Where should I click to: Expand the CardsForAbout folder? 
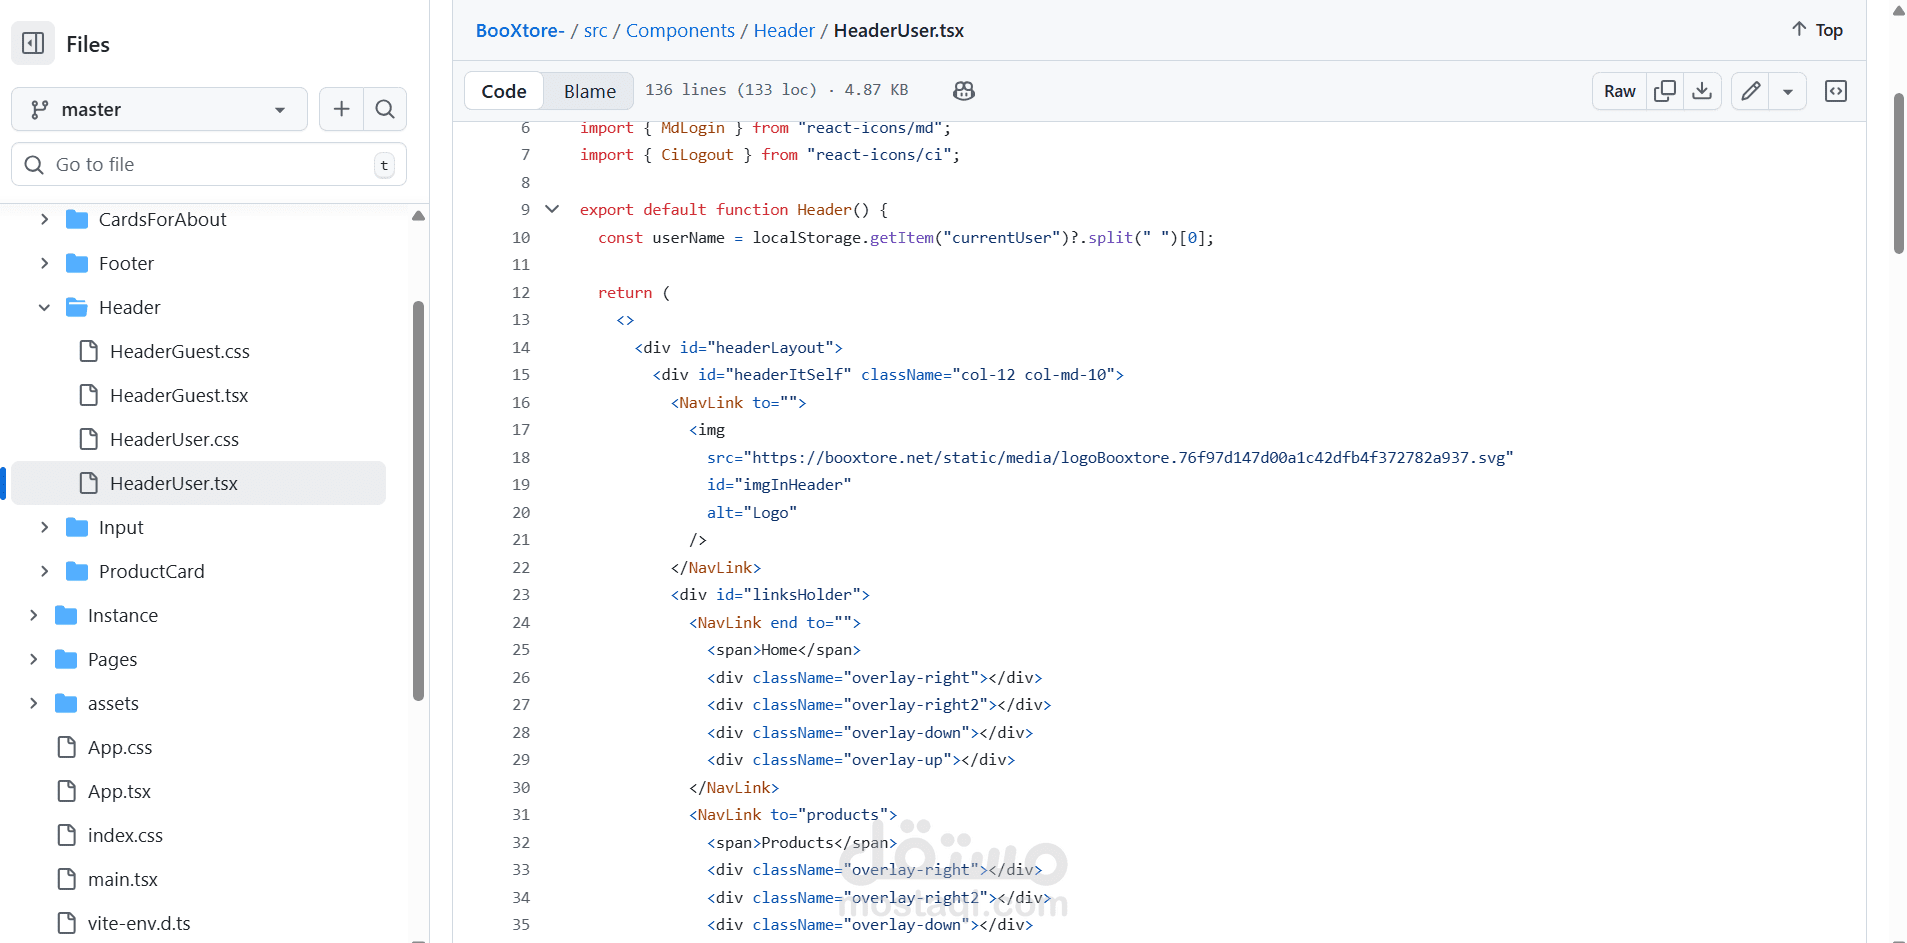tap(44, 220)
